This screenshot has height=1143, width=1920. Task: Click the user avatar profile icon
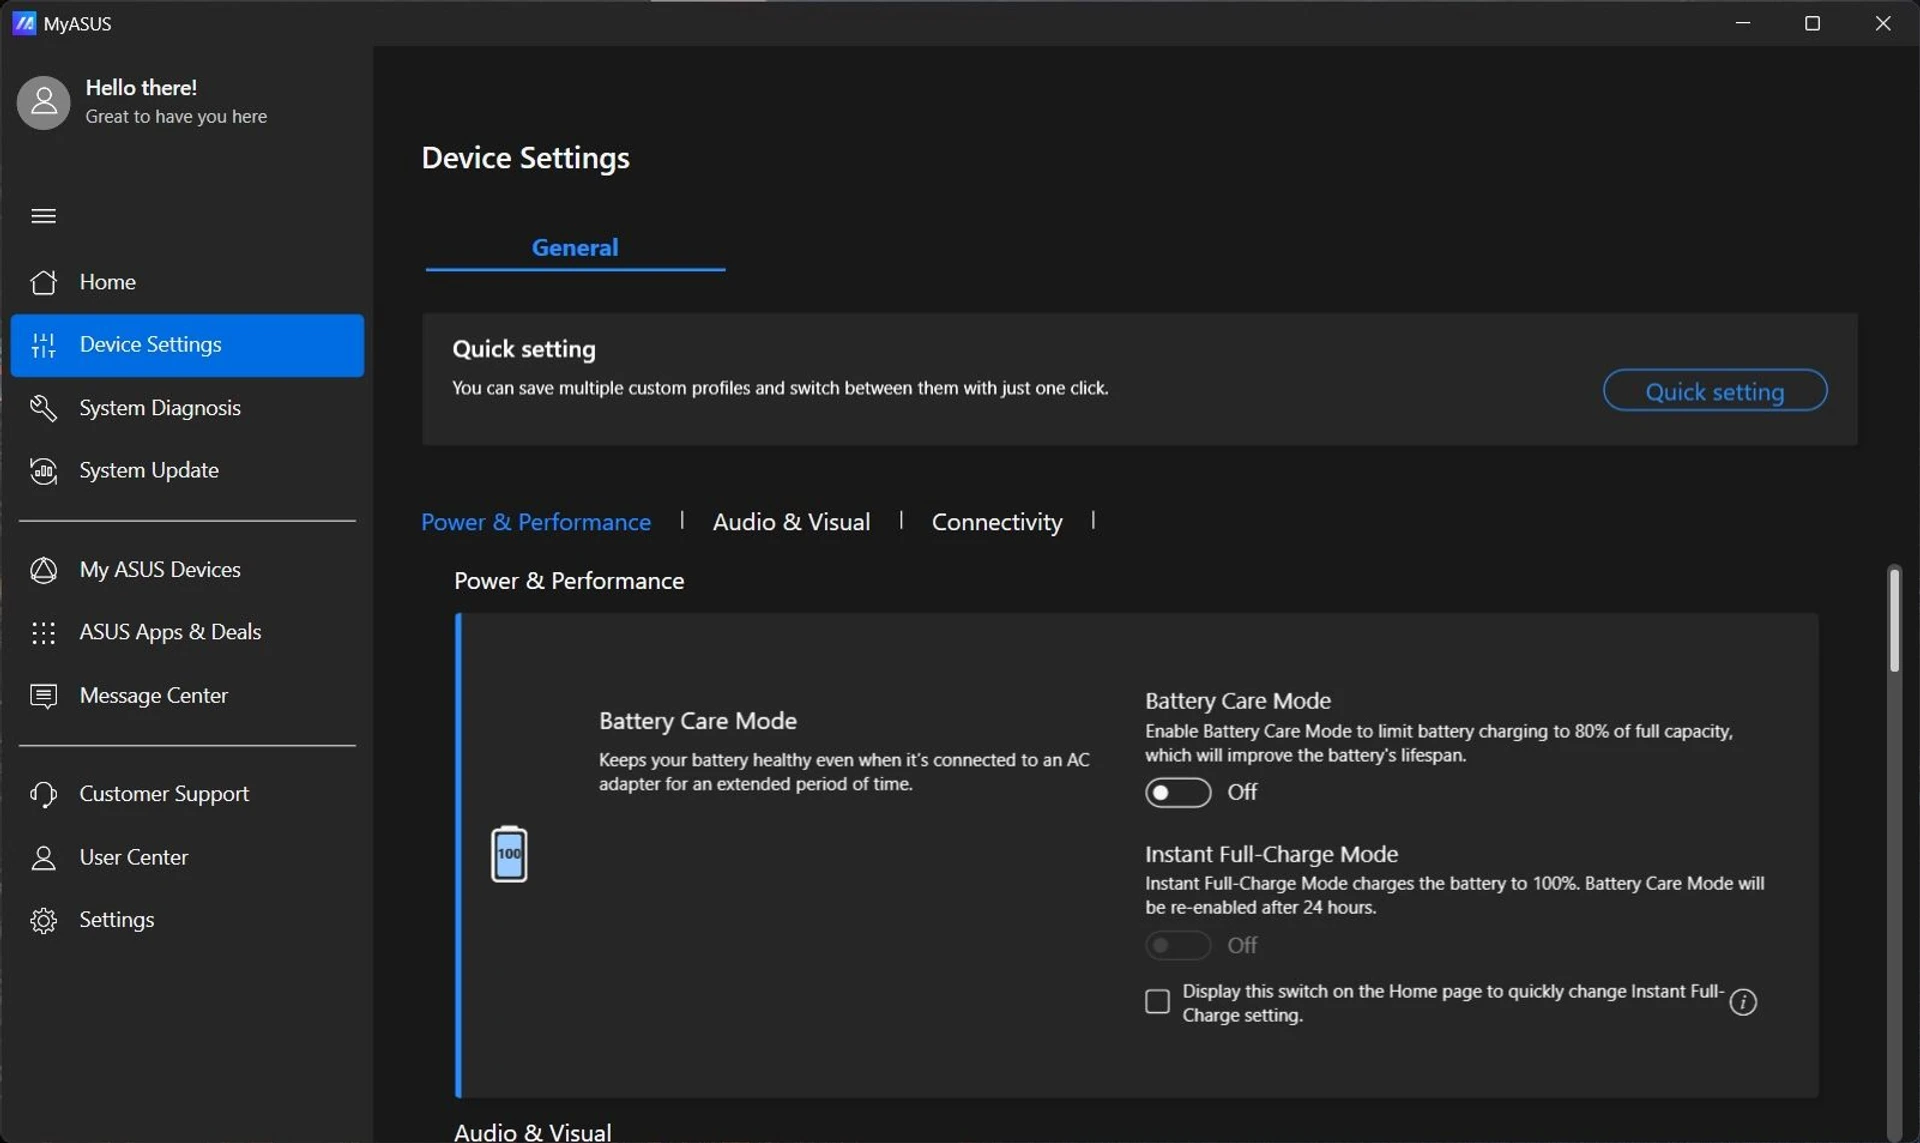[x=44, y=102]
